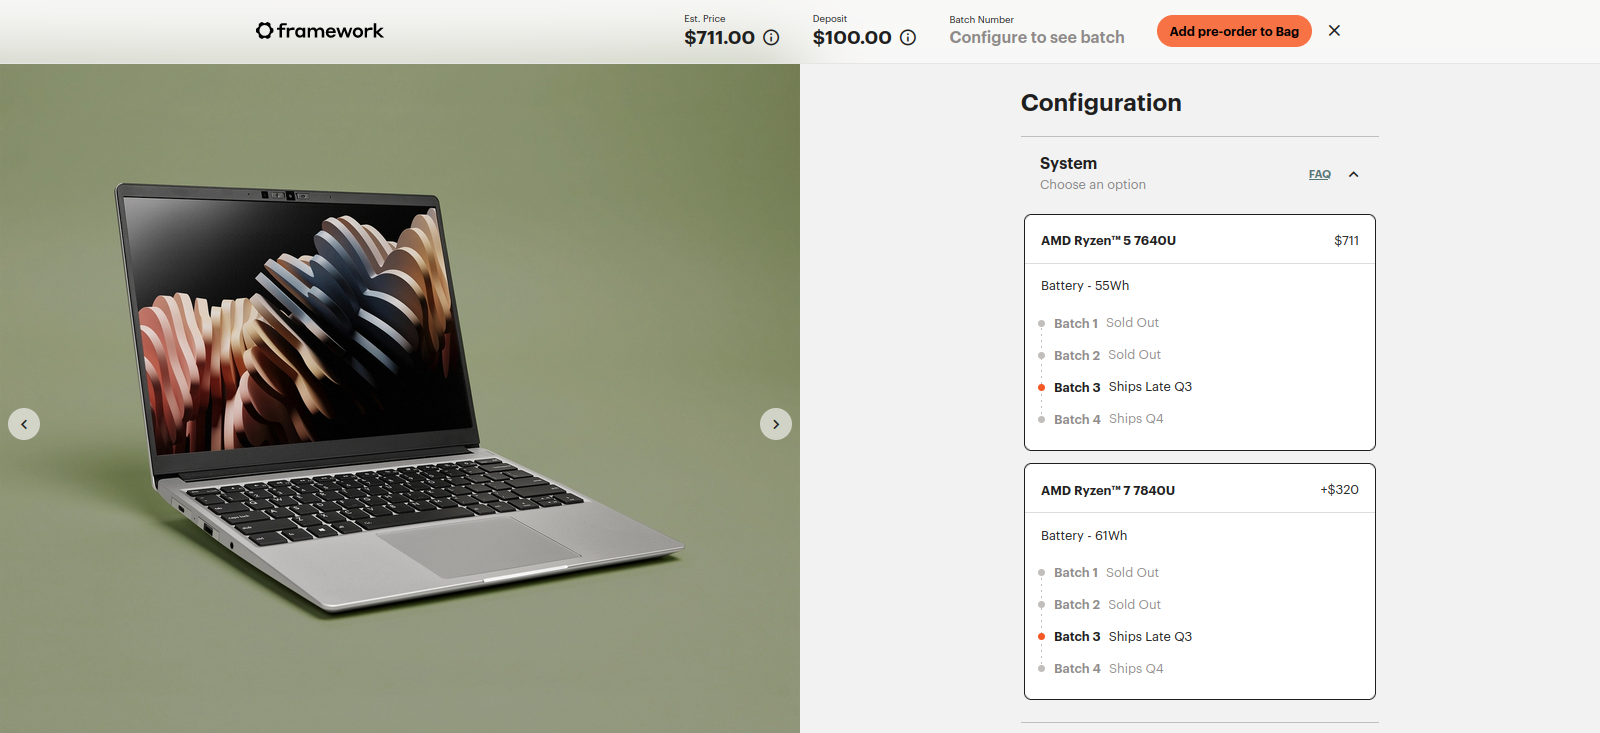Open the Est. Price info icon

771,38
